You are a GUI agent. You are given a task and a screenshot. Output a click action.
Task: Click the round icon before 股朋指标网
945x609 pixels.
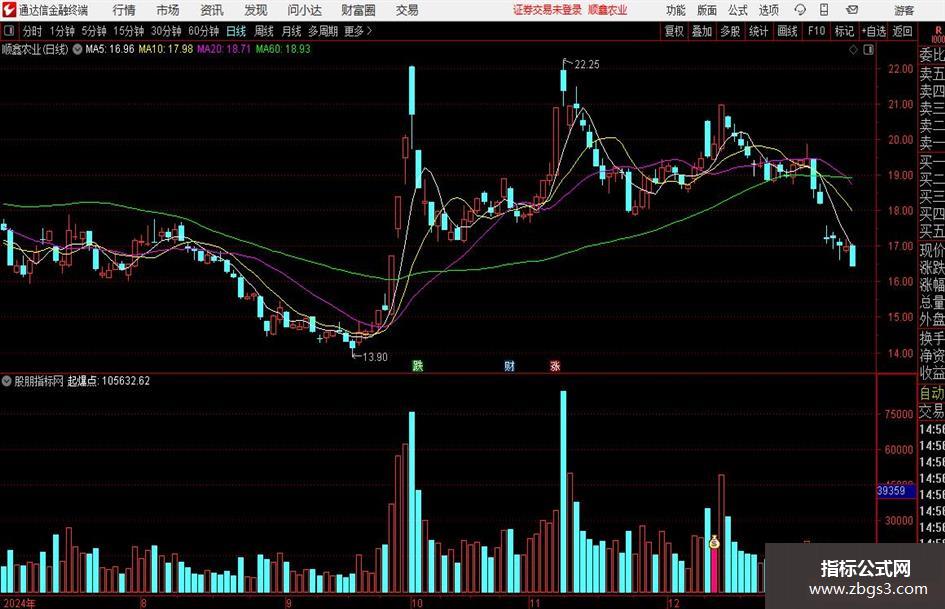pos(7,381)
